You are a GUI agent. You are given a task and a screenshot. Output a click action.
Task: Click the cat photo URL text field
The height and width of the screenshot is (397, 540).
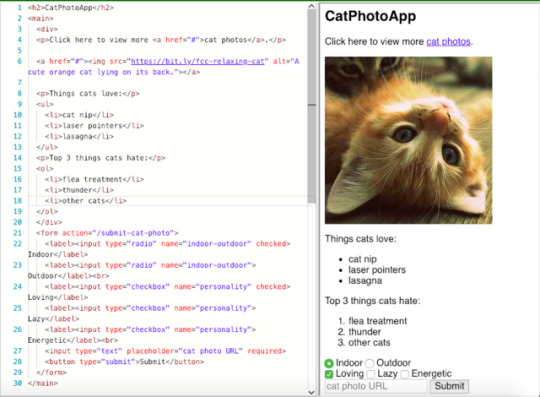tap(376, 386)
